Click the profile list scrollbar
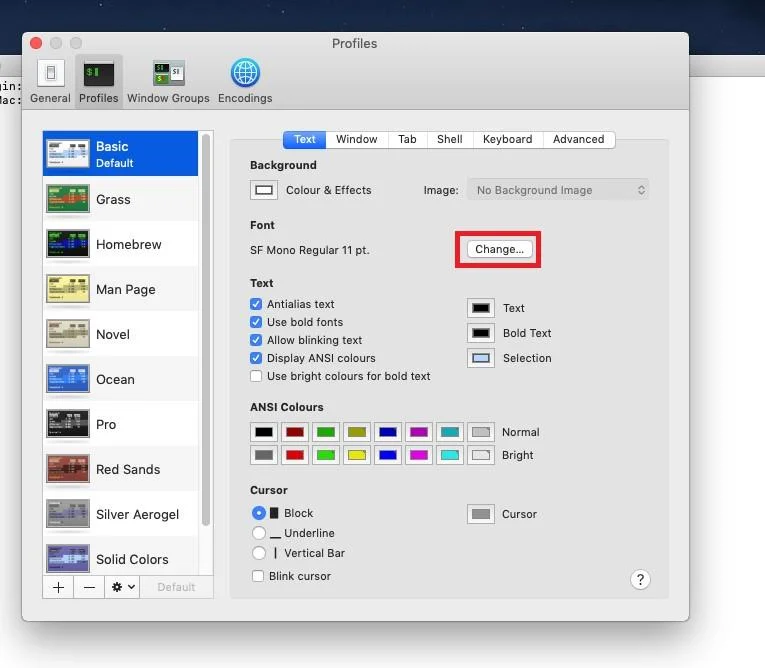The image size is (765, 668). click(x=206, y=330)
